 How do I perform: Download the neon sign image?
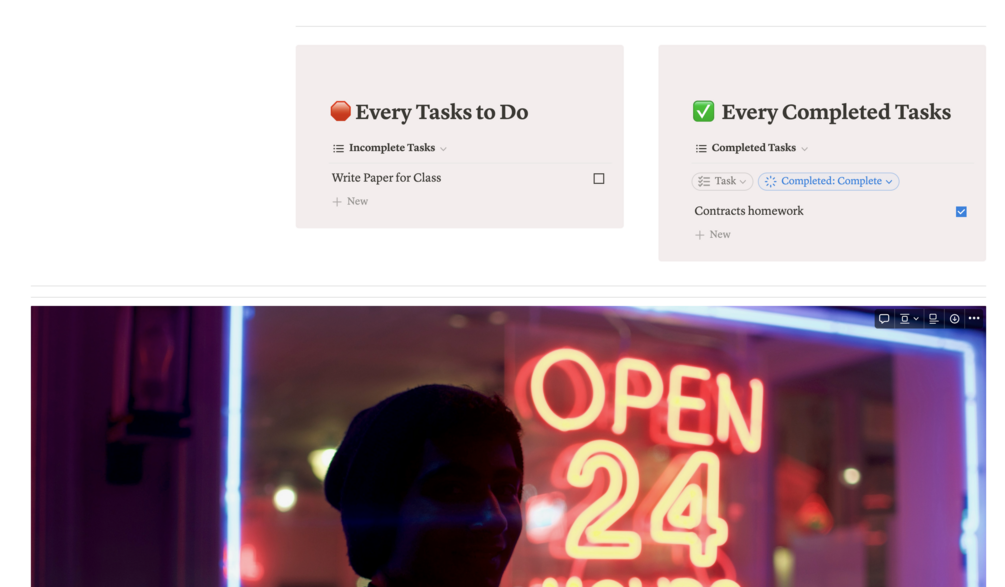[954, 318]
